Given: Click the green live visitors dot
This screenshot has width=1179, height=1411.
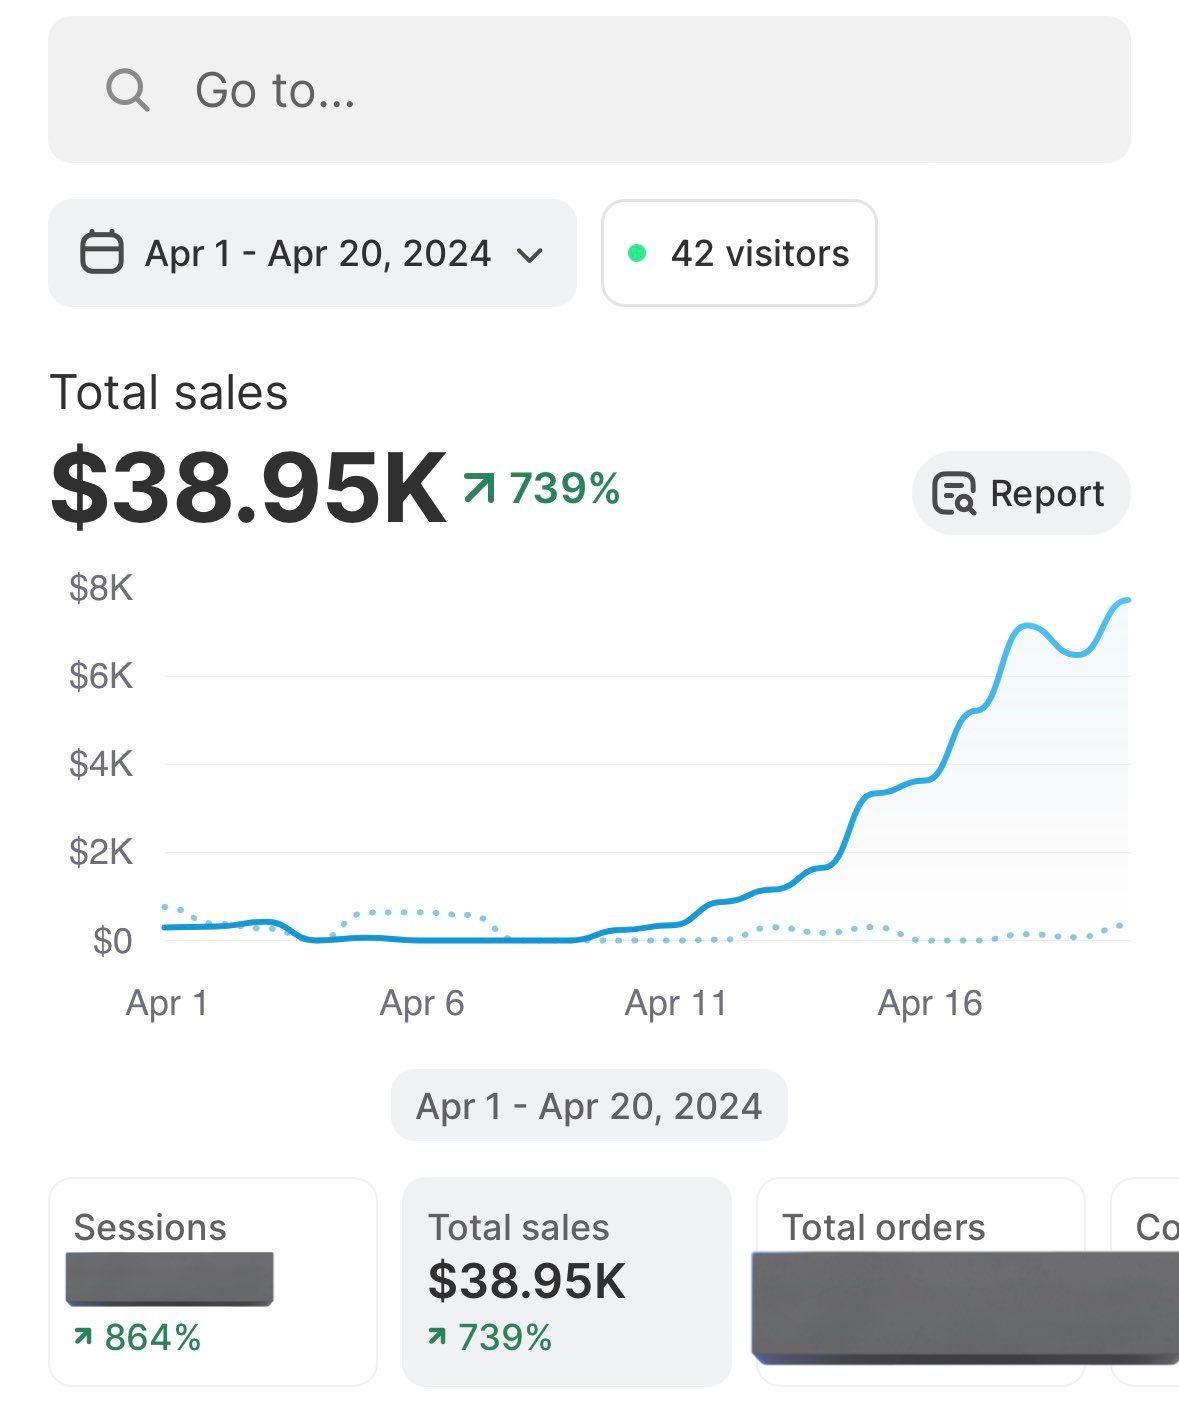Looking at the screenshot, I should pyautogui.click(x=636, y=253).
